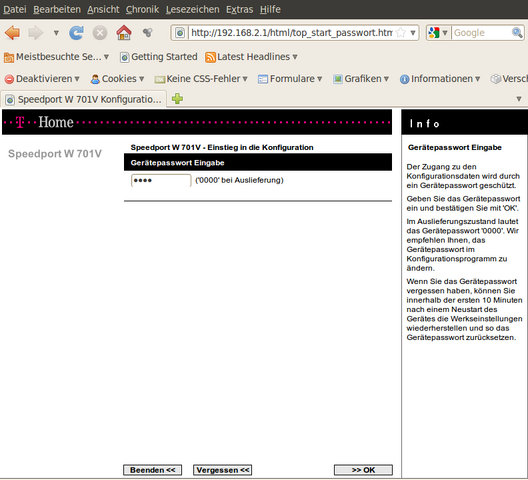Confirm password with >> OK button

[363, 470]
